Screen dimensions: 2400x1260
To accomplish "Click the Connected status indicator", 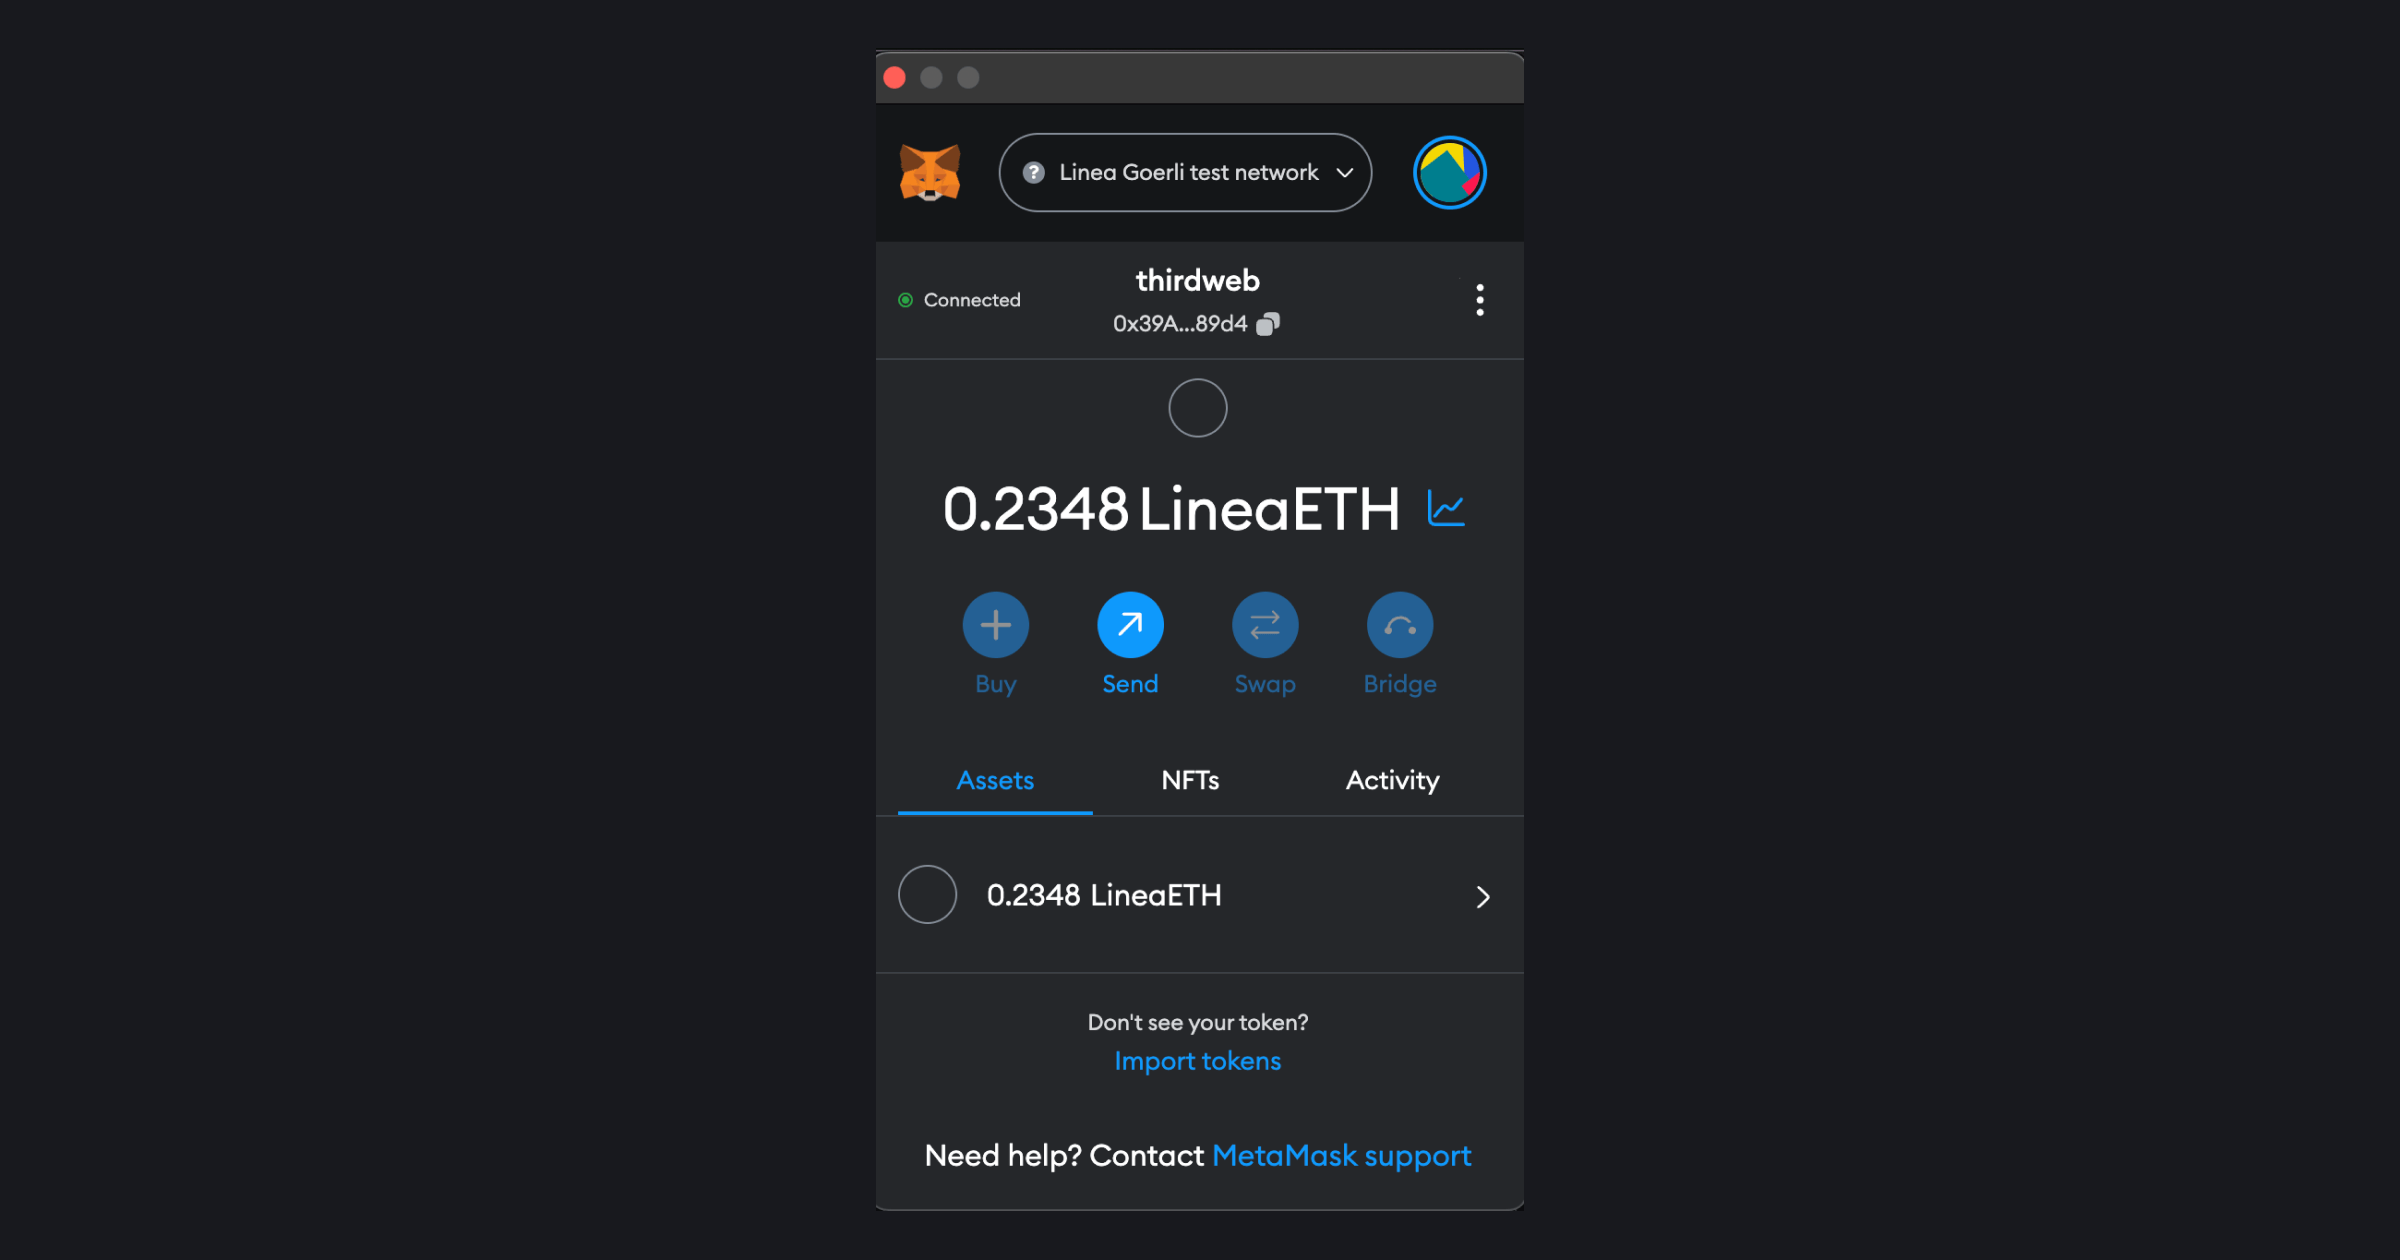I will click(959, 300).
